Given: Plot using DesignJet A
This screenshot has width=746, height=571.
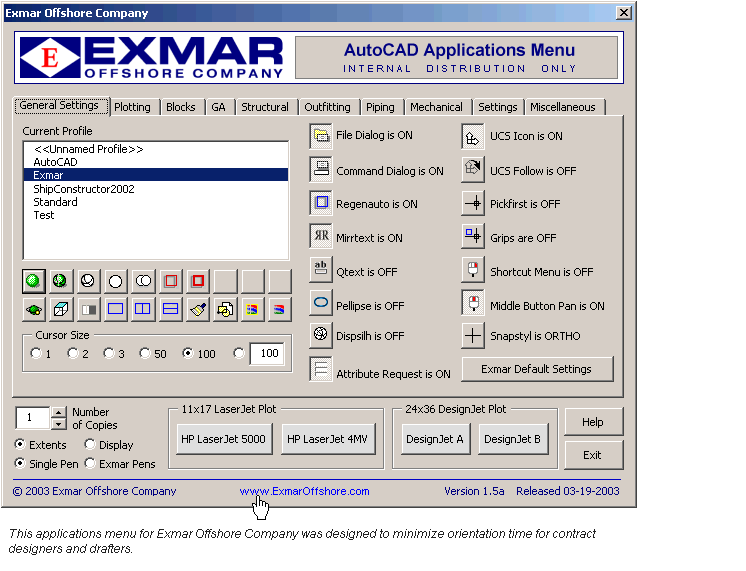Looking at the screenshot, I should click(435, 439).
